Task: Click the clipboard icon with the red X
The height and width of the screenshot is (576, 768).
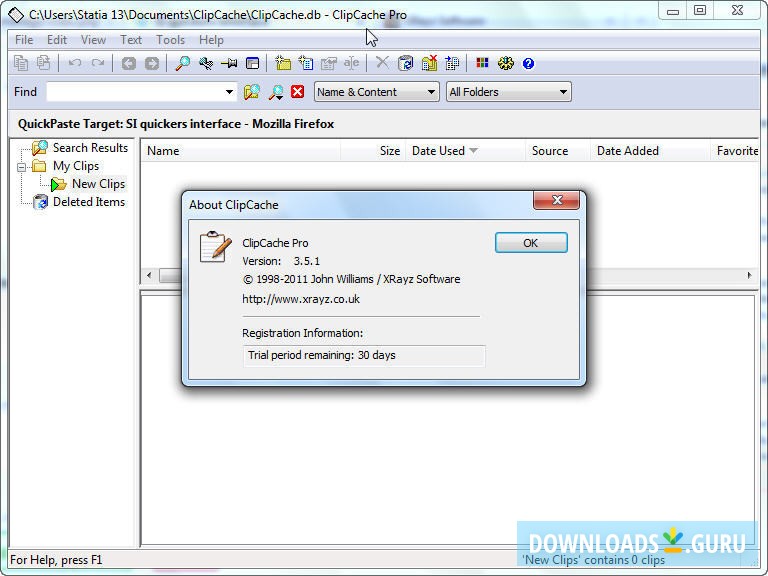Action: [429, 63]
